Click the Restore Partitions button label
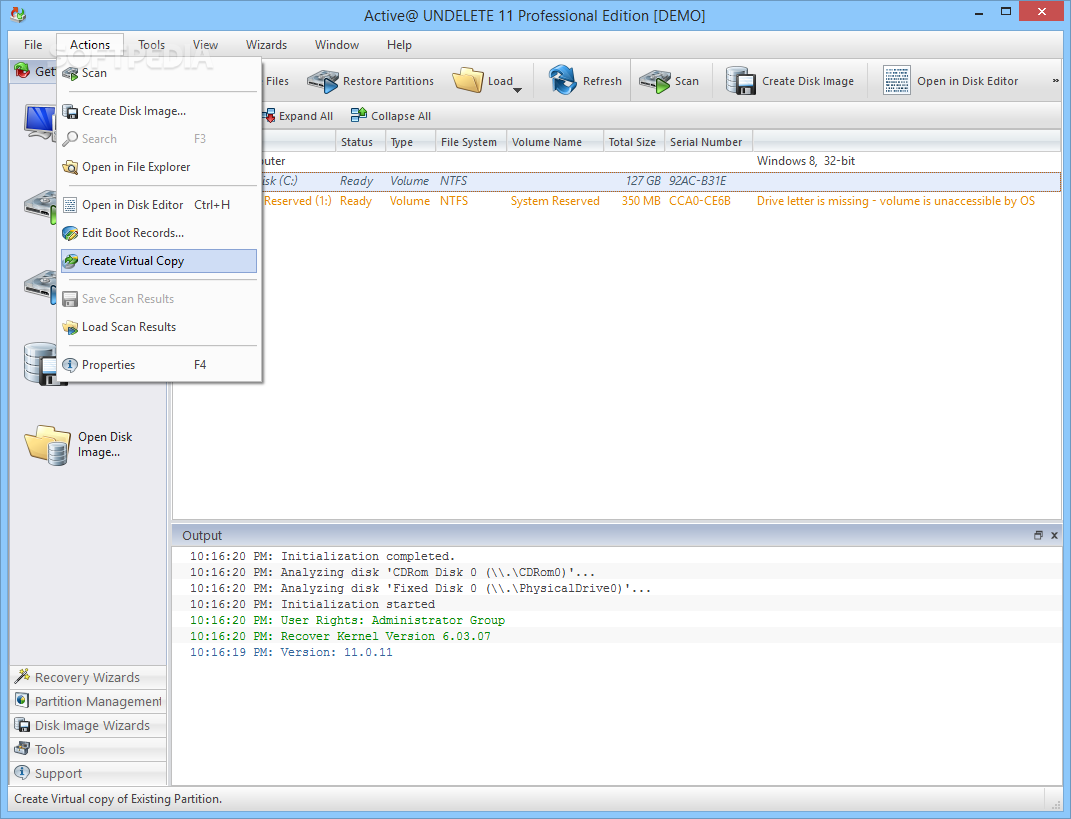 (x=388, y=81)
